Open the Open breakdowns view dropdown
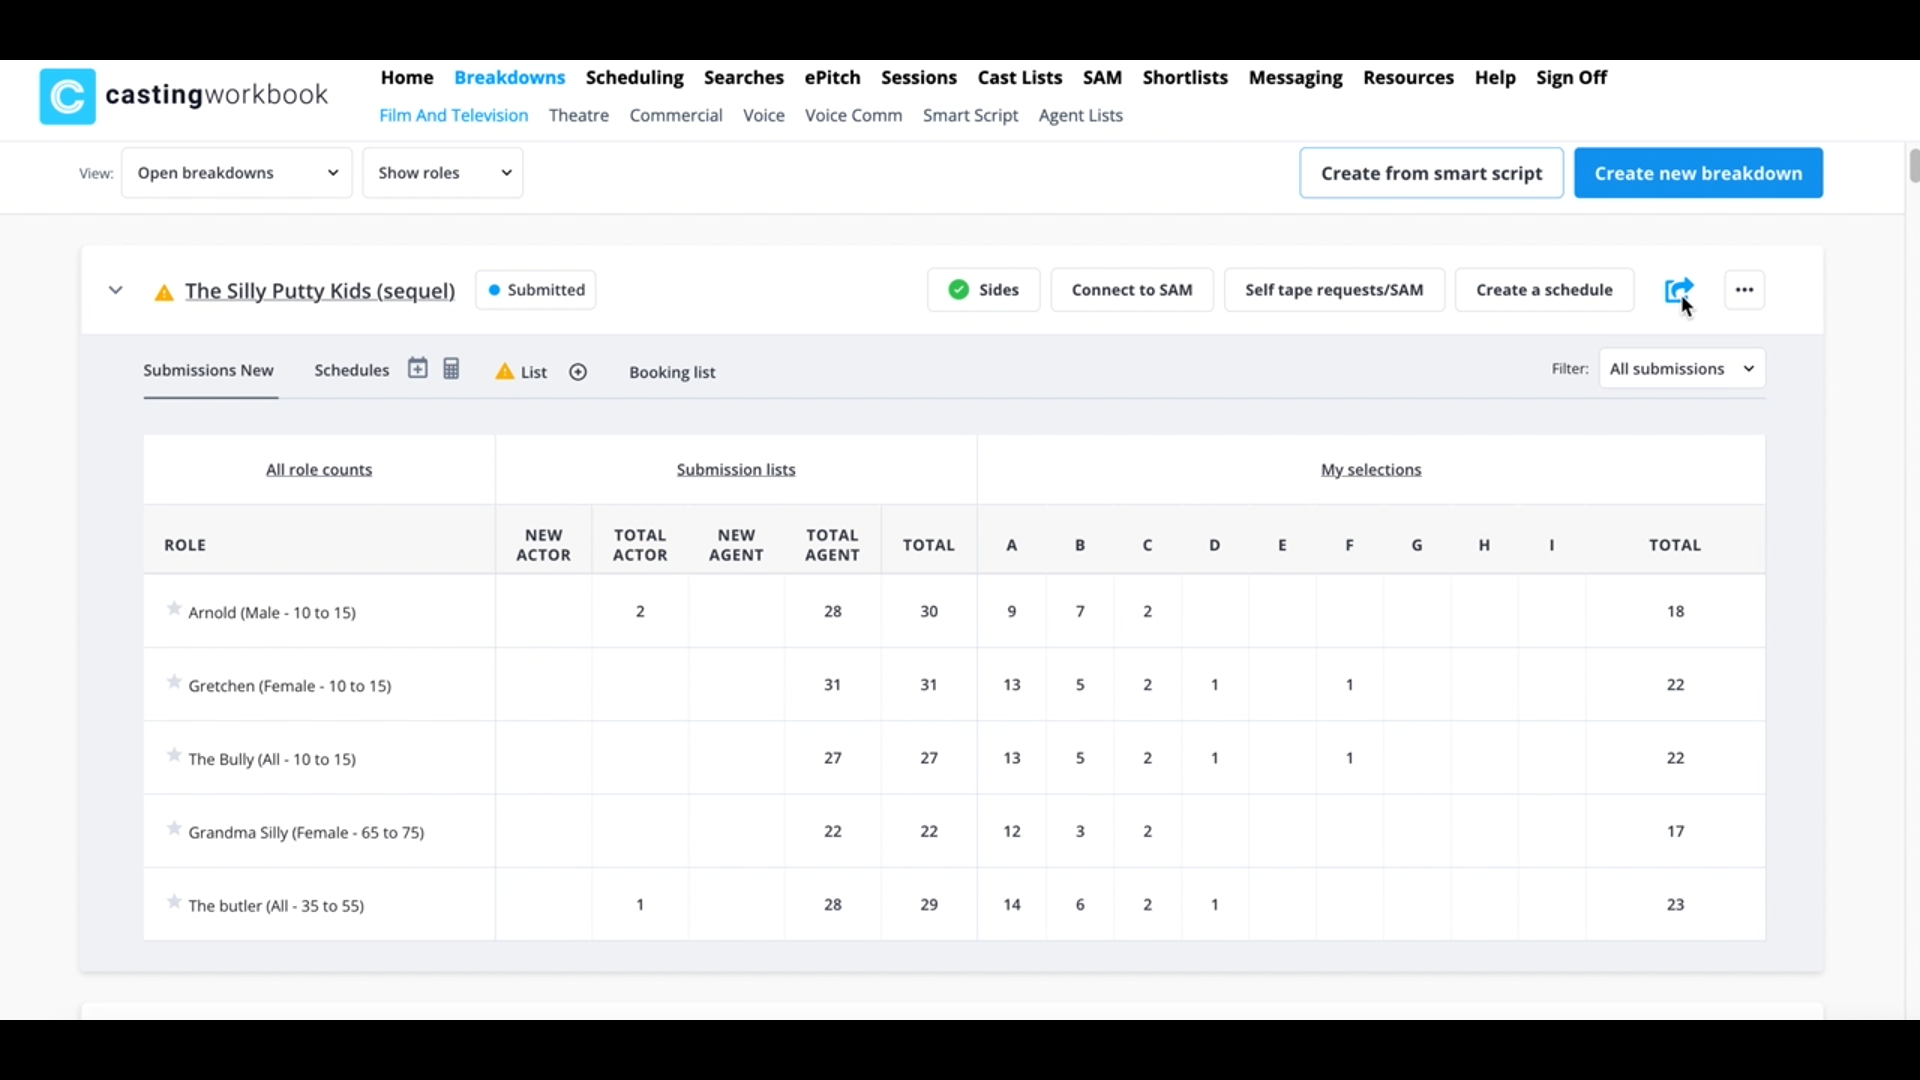This screenshot has height=1080, width=1920. tap(237, 173)
